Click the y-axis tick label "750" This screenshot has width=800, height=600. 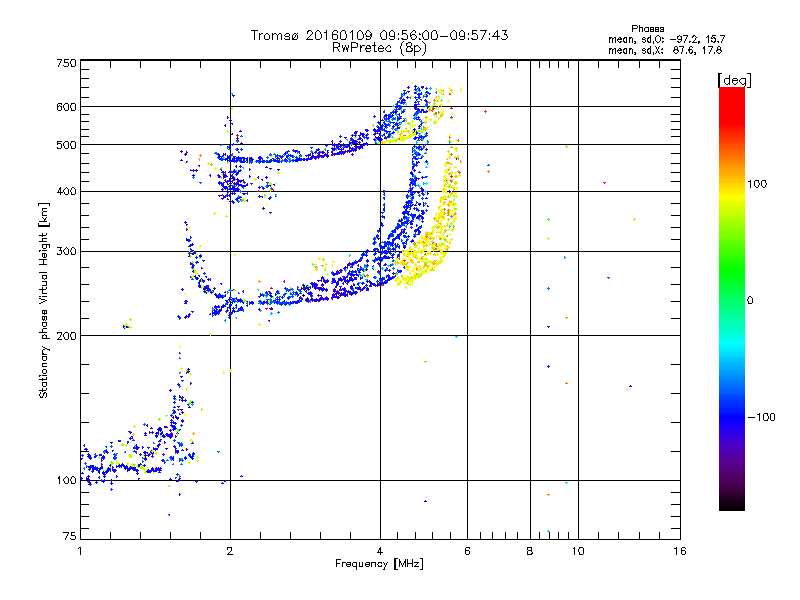click(66, 63)
